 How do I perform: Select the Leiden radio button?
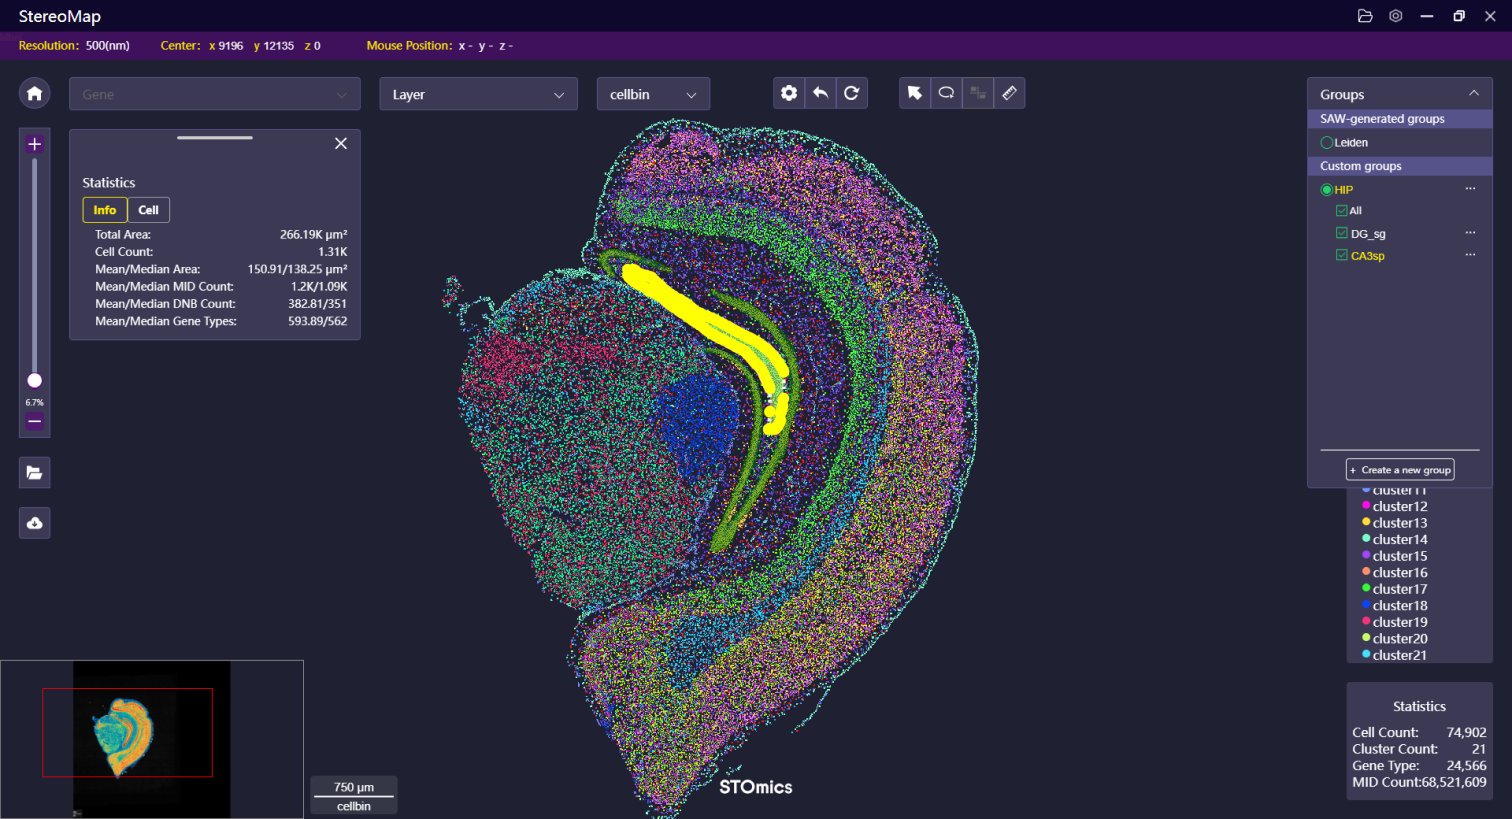pyautogui.click(x=1327, y=143)
